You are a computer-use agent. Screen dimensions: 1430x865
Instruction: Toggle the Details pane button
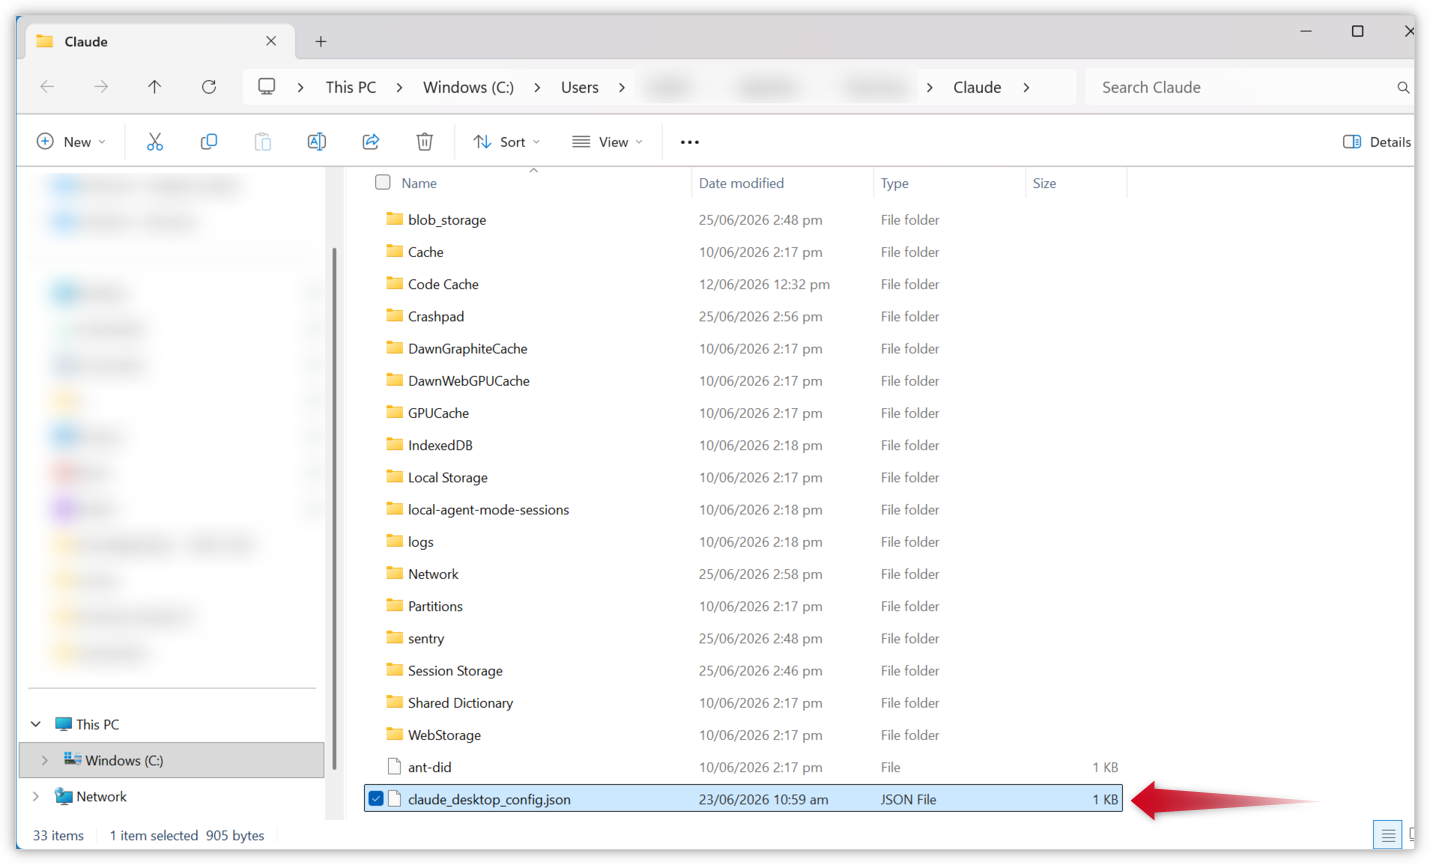pos(1377,142)
